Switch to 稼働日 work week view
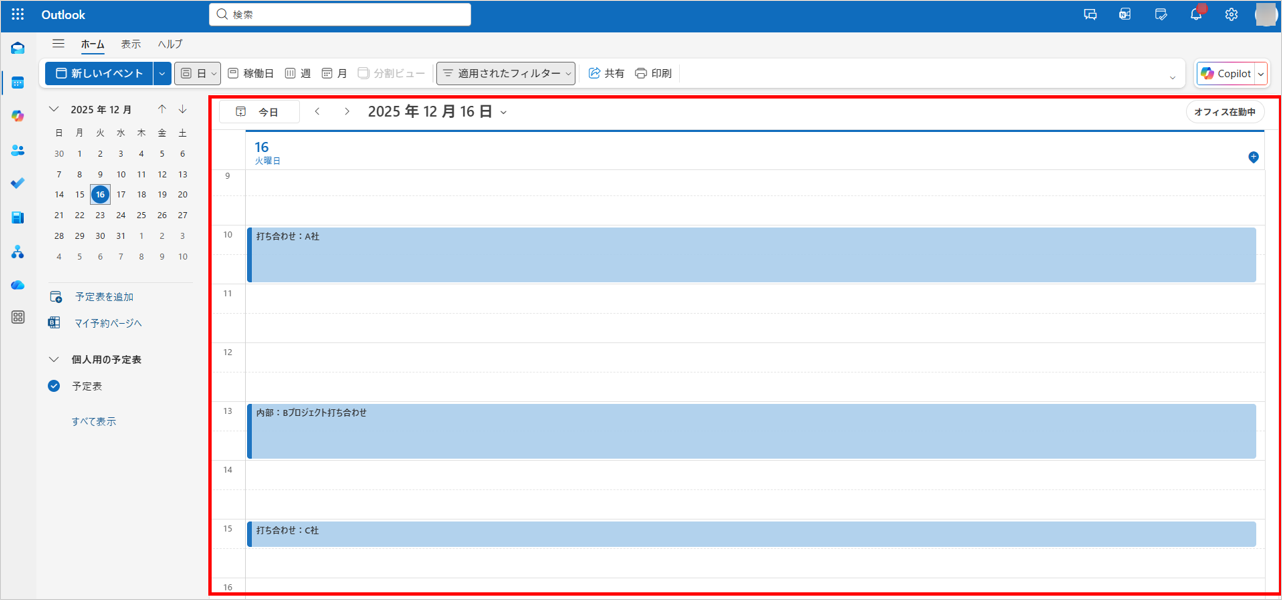The width and height of the screenshot is (1282, 600). pos(250,74)
